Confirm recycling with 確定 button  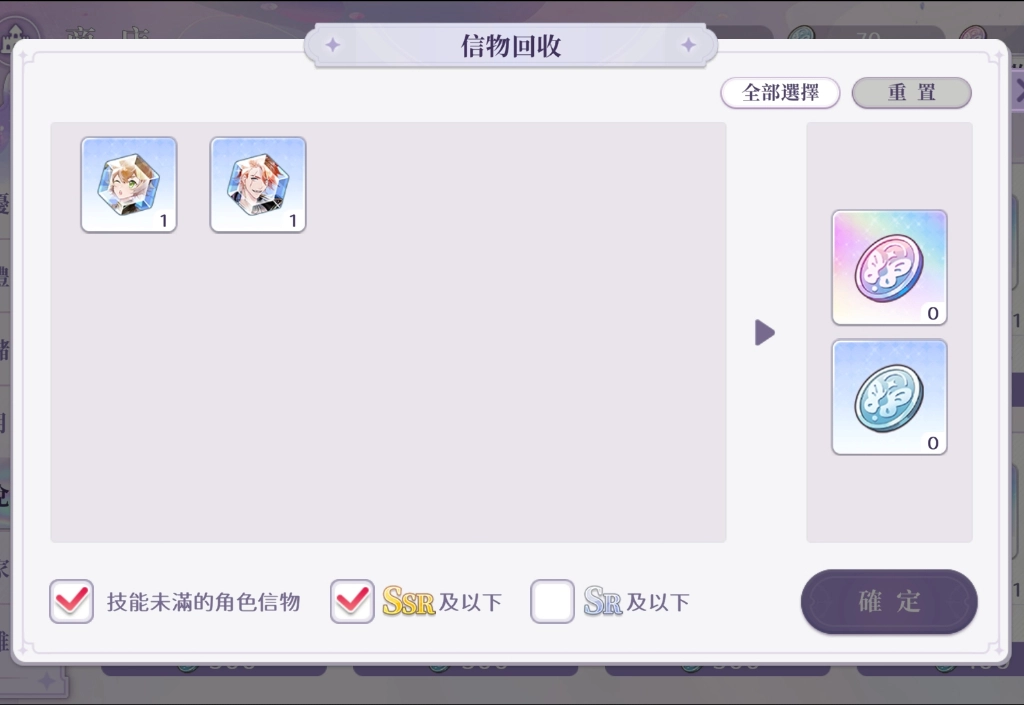pyautogui.click(x=889, y=601)
